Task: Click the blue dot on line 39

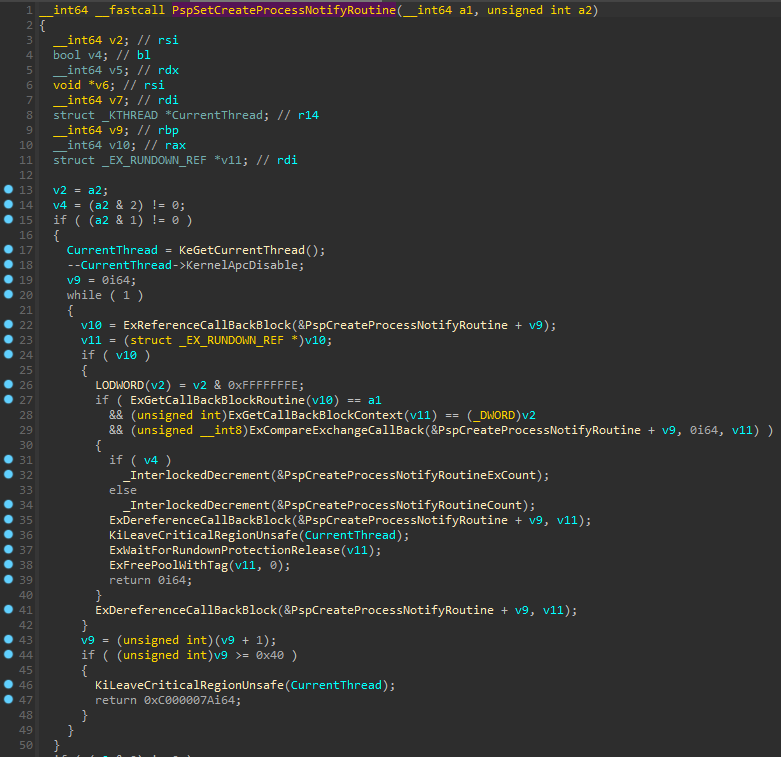Action: [8, 579]
